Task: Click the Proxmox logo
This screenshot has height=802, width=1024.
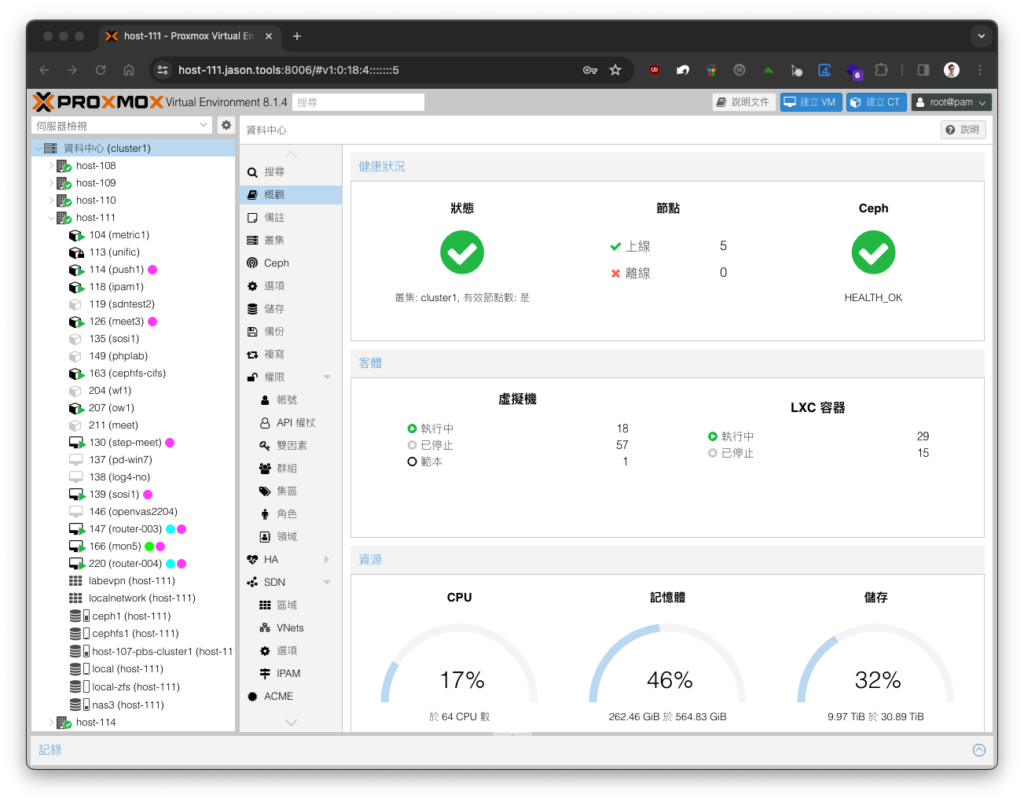Action: (x=98, y=102)
